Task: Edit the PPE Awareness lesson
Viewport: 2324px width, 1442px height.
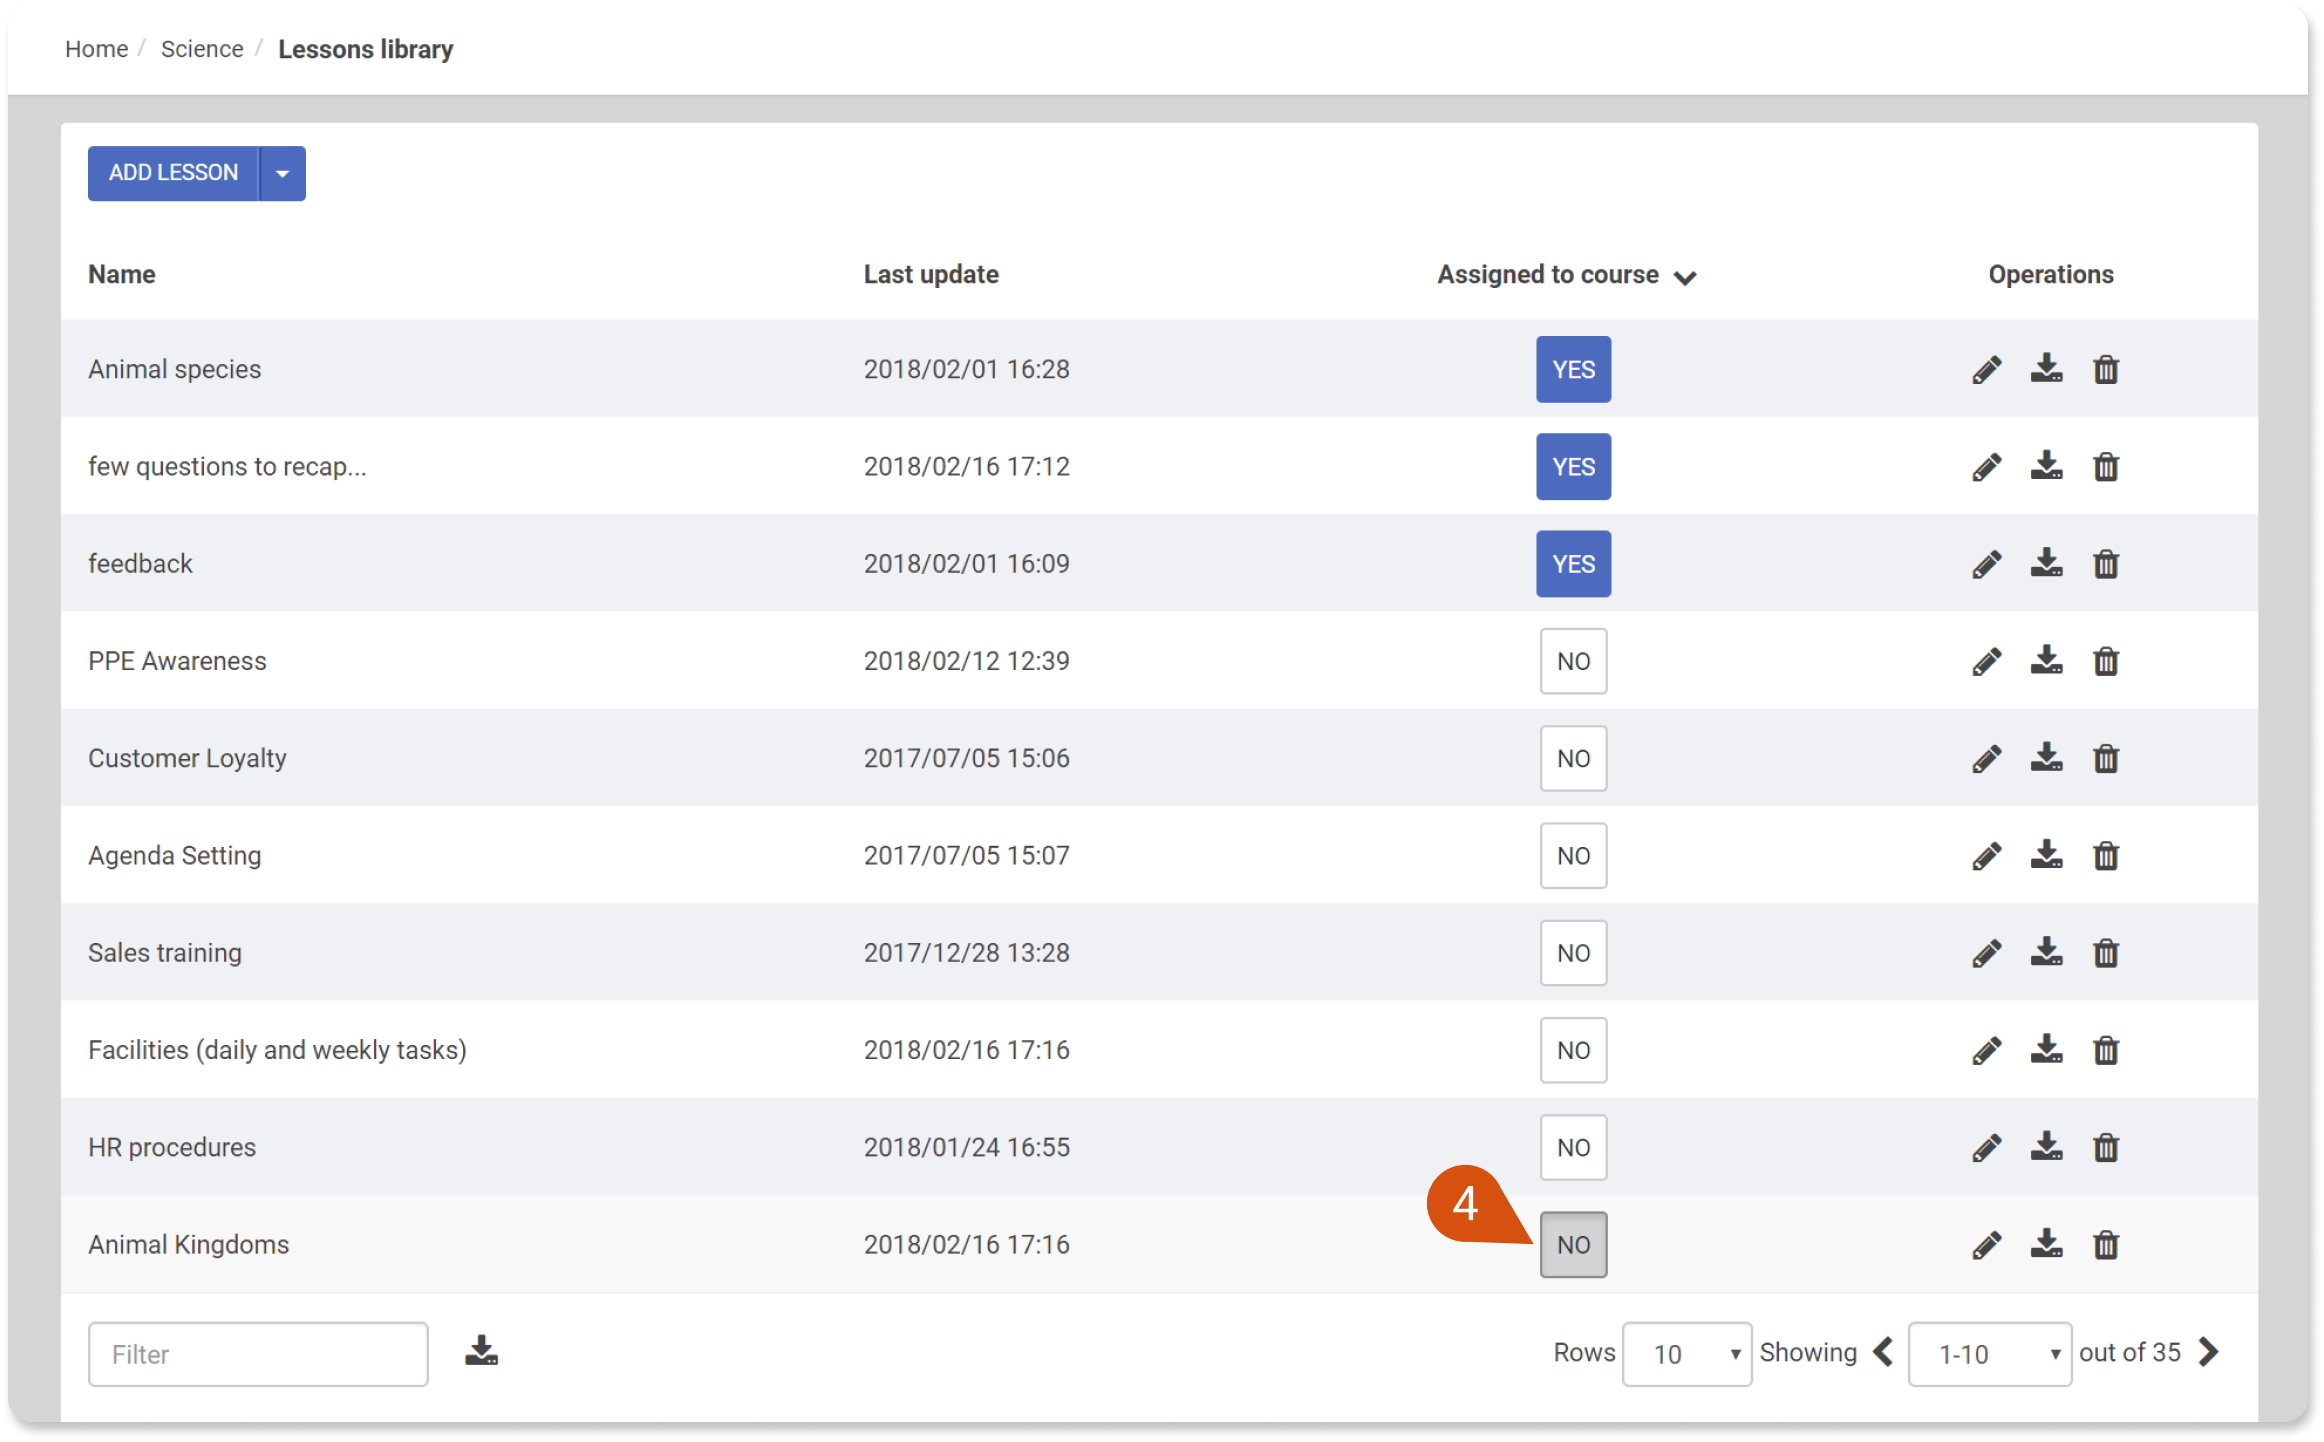Action: (1986, 662)
